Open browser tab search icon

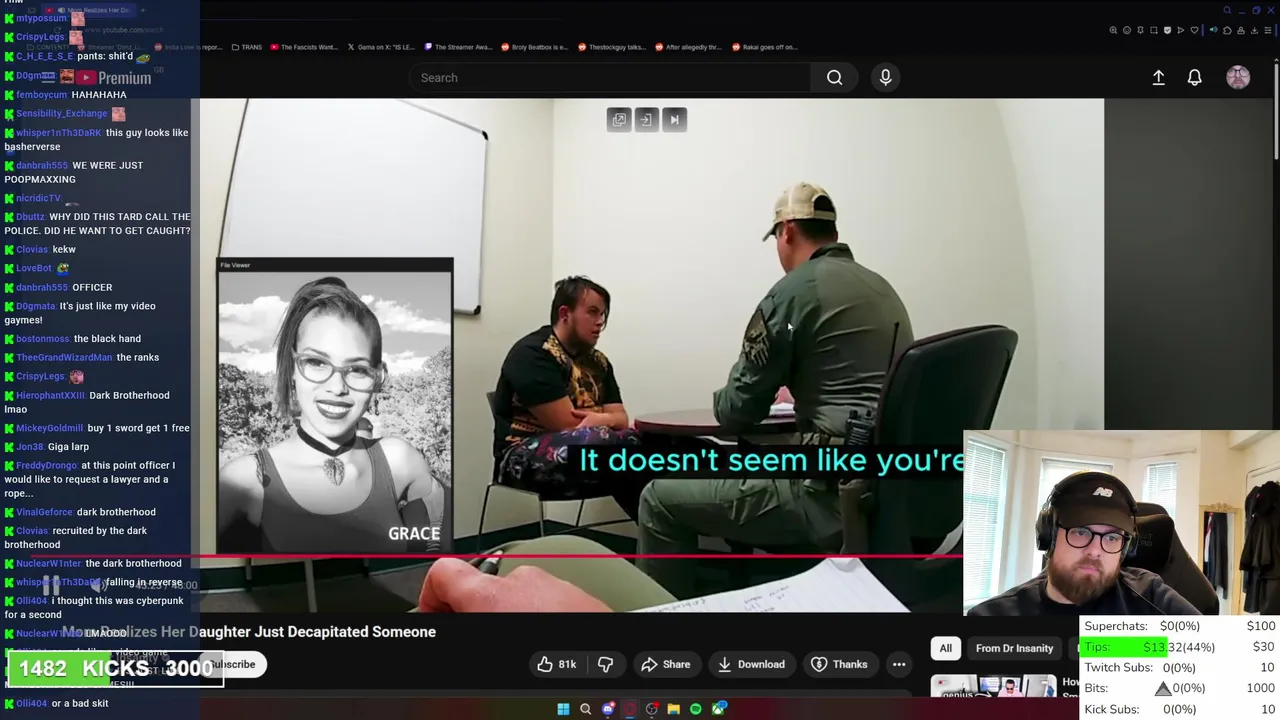point(1227,10)
